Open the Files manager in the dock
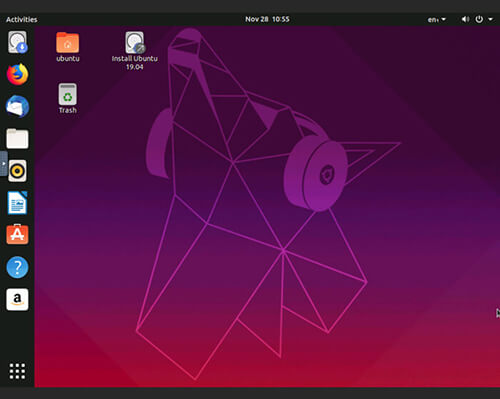 (x=17, y=138)
